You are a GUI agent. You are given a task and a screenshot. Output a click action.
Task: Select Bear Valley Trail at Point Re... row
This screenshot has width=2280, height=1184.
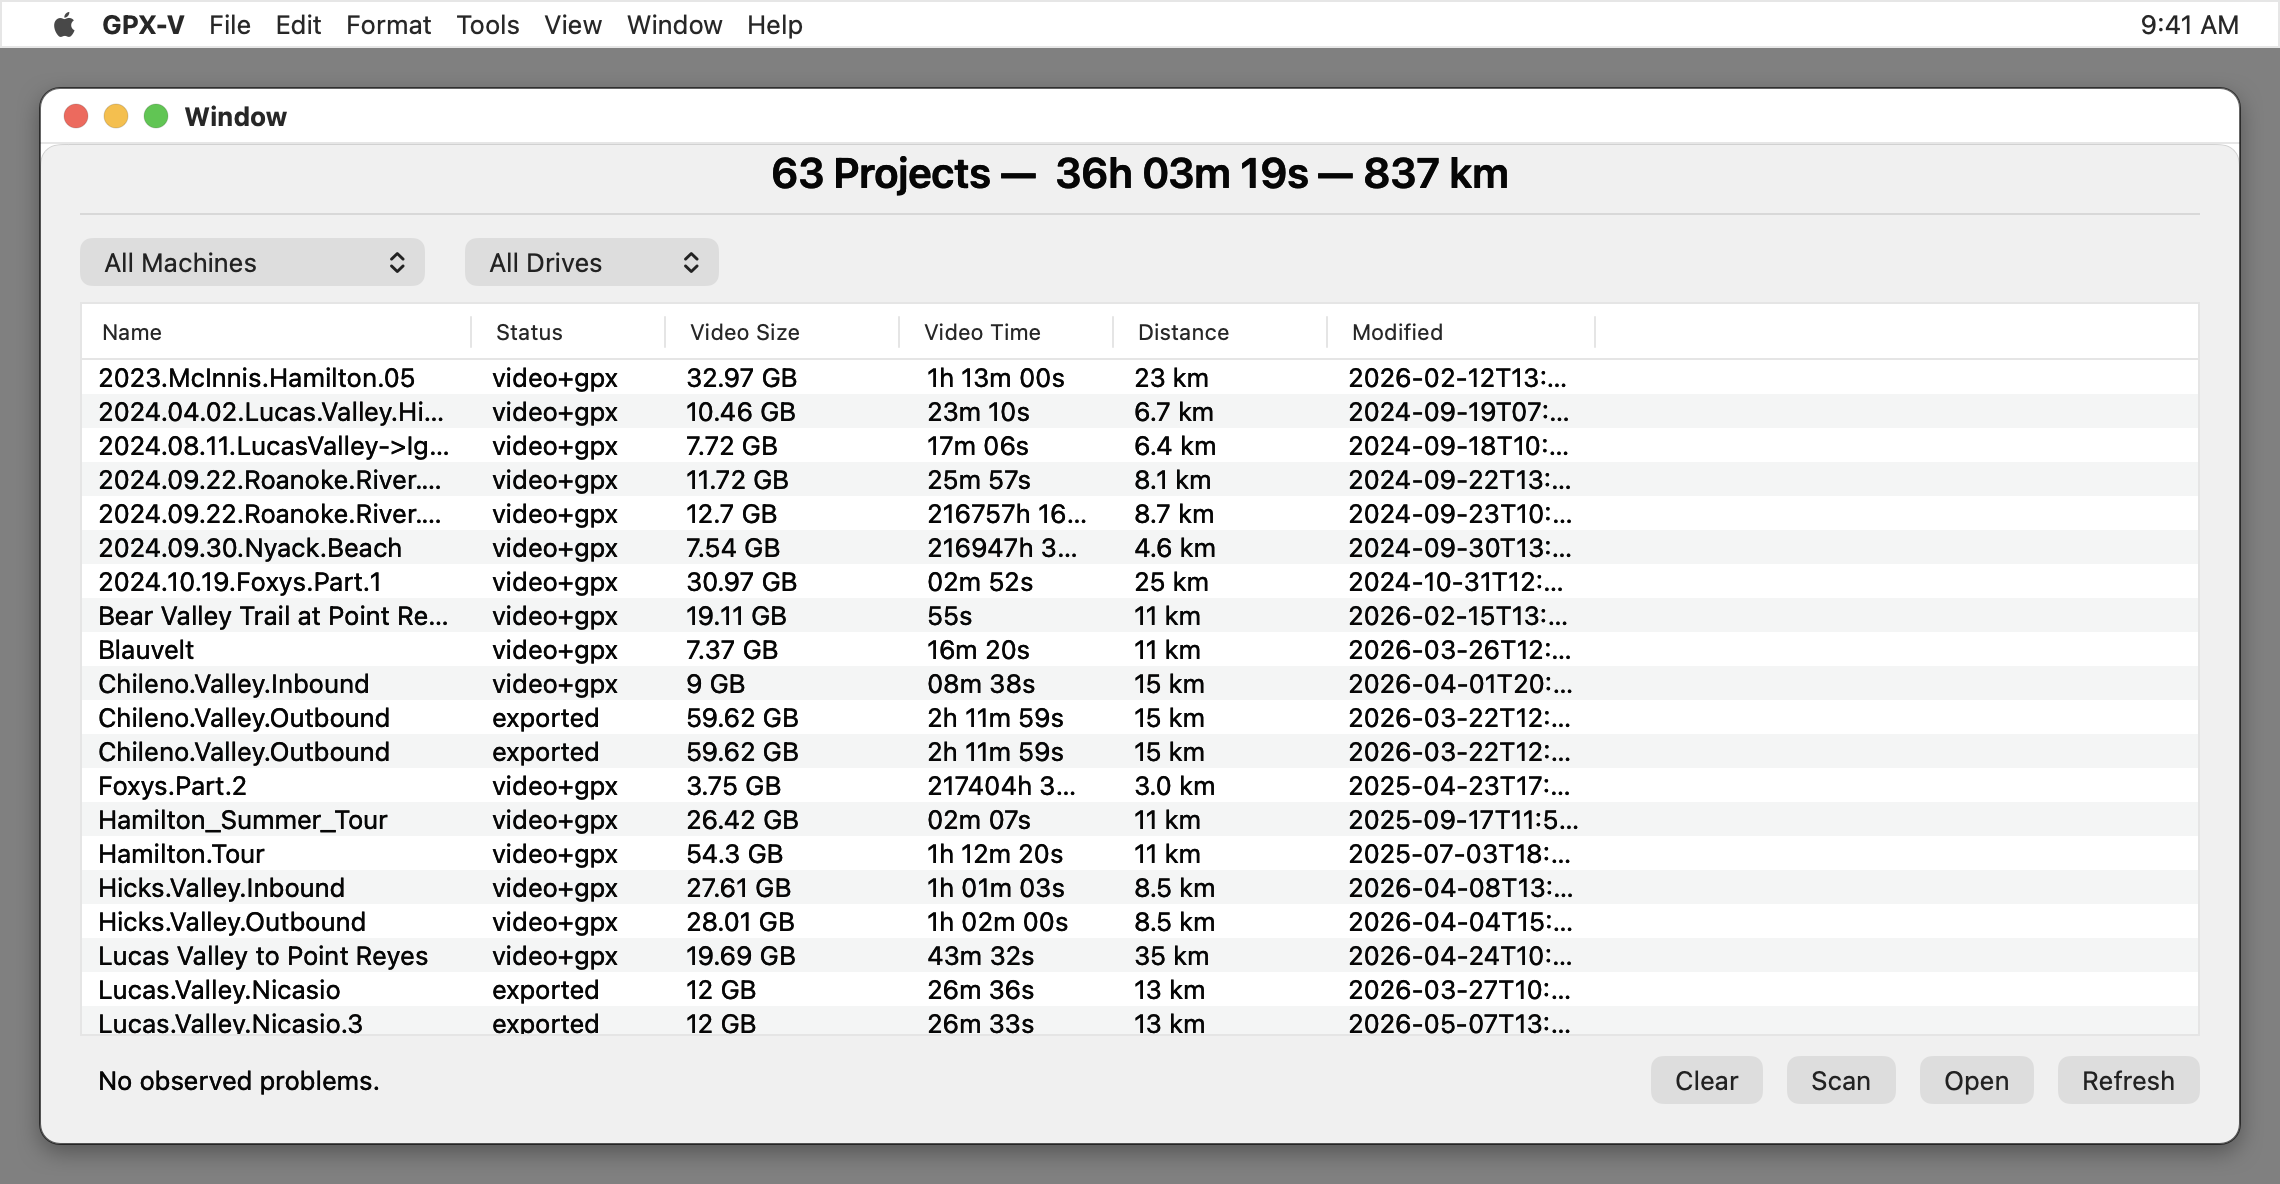(x=1140, y=616)
